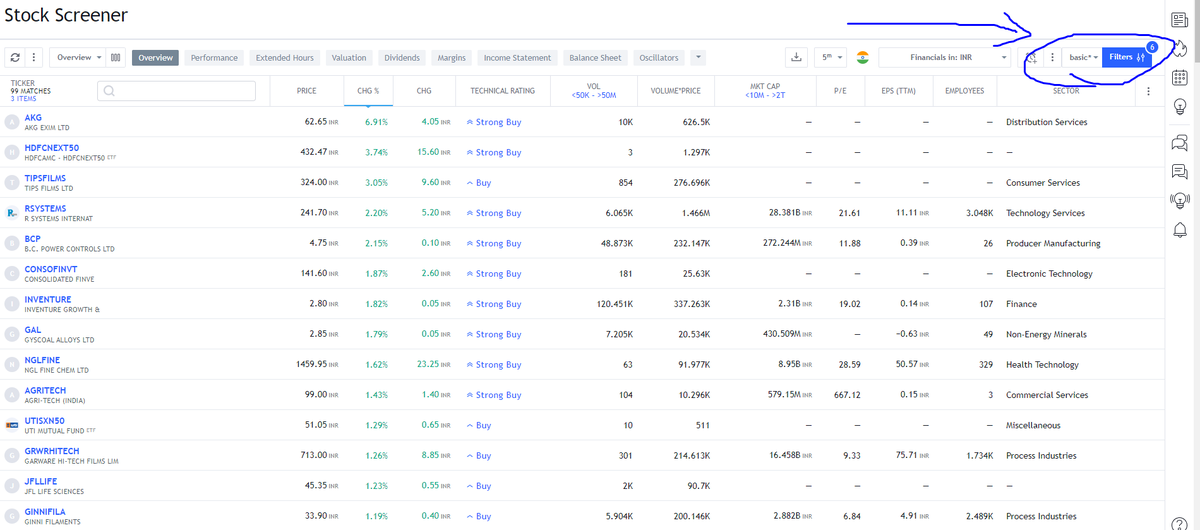Screen dimensions: 1200x530
Task: Sort by the P/E column header
Action: coord(839,91)
